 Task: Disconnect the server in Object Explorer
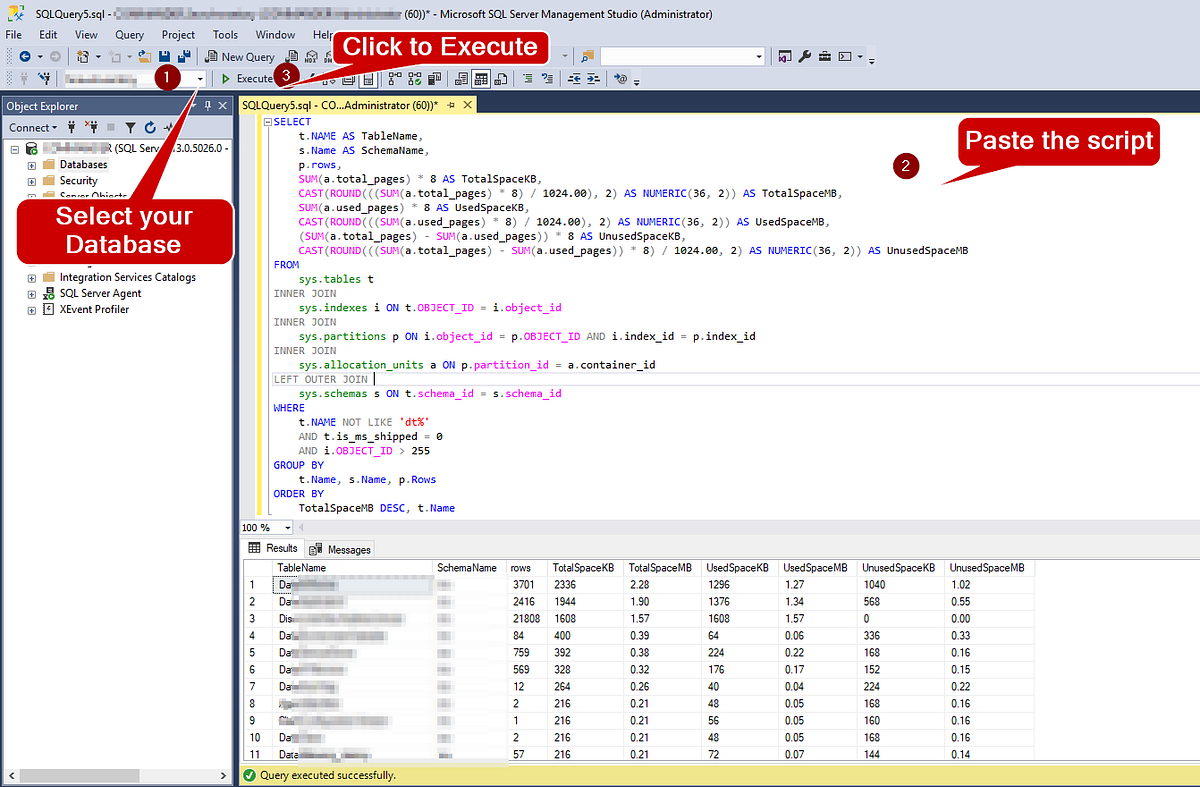[91, 127]
